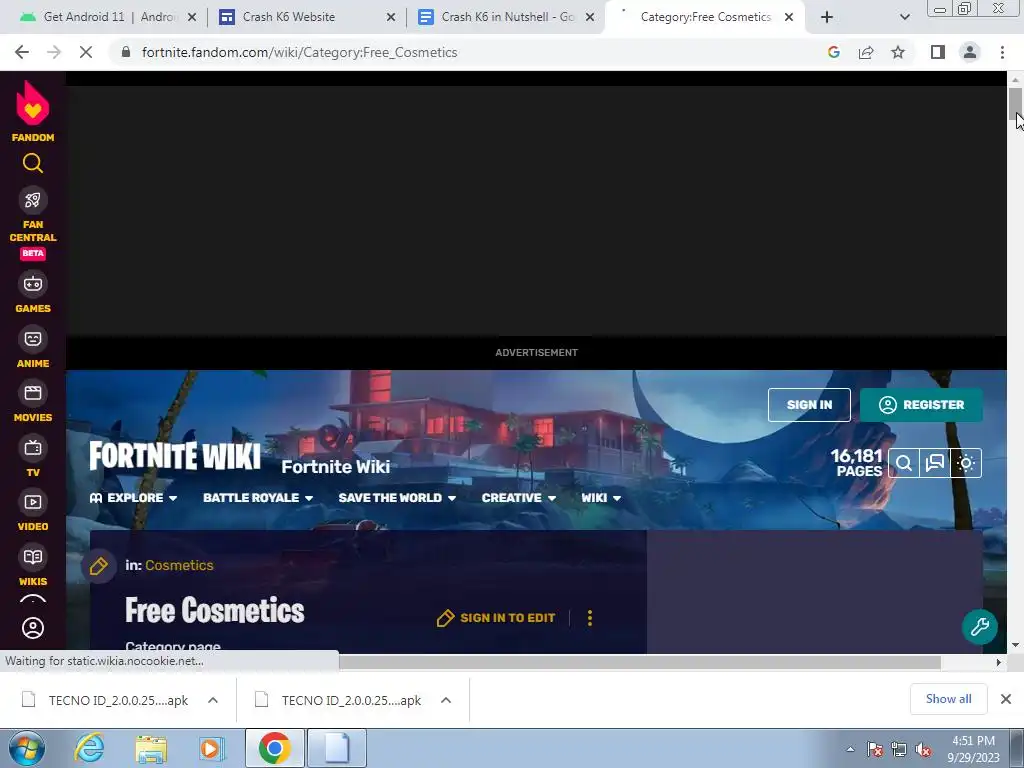Image resolution: width=1024 pixels, height=768 pixels.
Task: Click the user profile icon in Fandom sidebar
Action: tap(33, 628)
